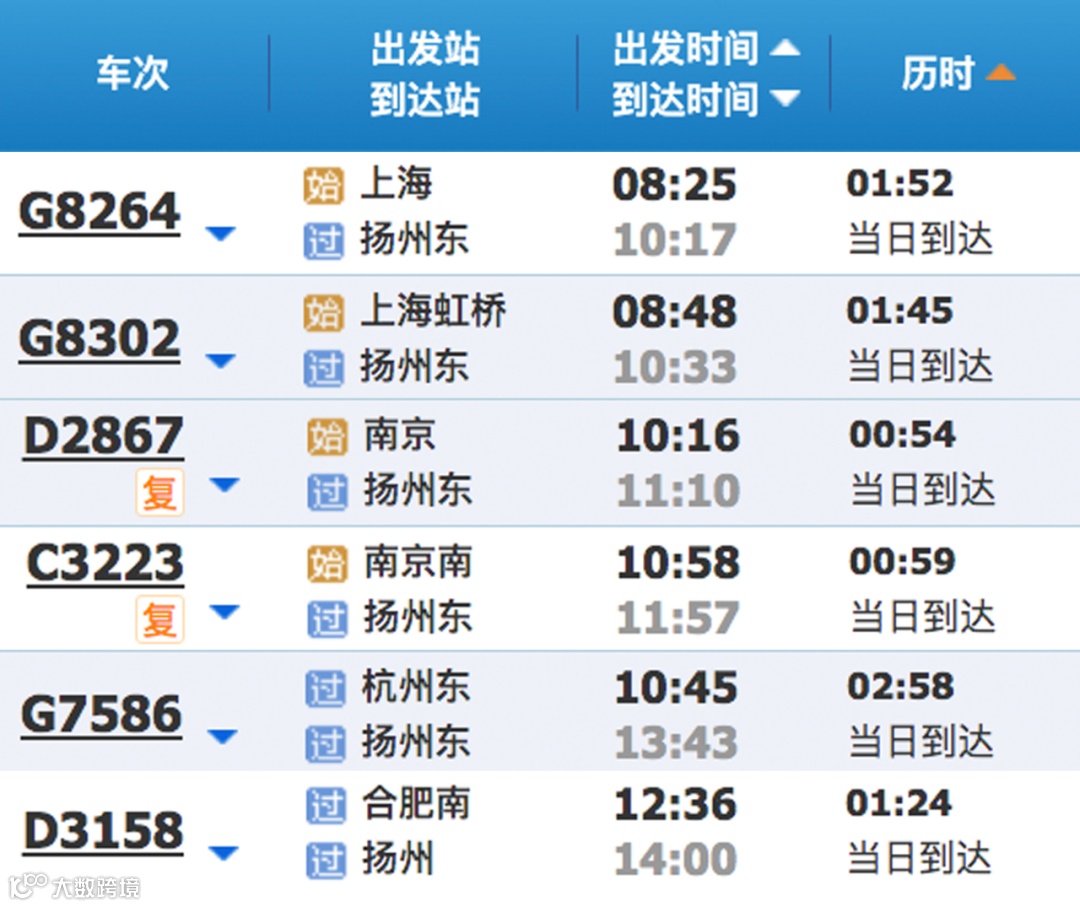1080x907 pixels.
Task: Click the 始 icon beside 上海虹桥
Action: [x=323, y=313]
